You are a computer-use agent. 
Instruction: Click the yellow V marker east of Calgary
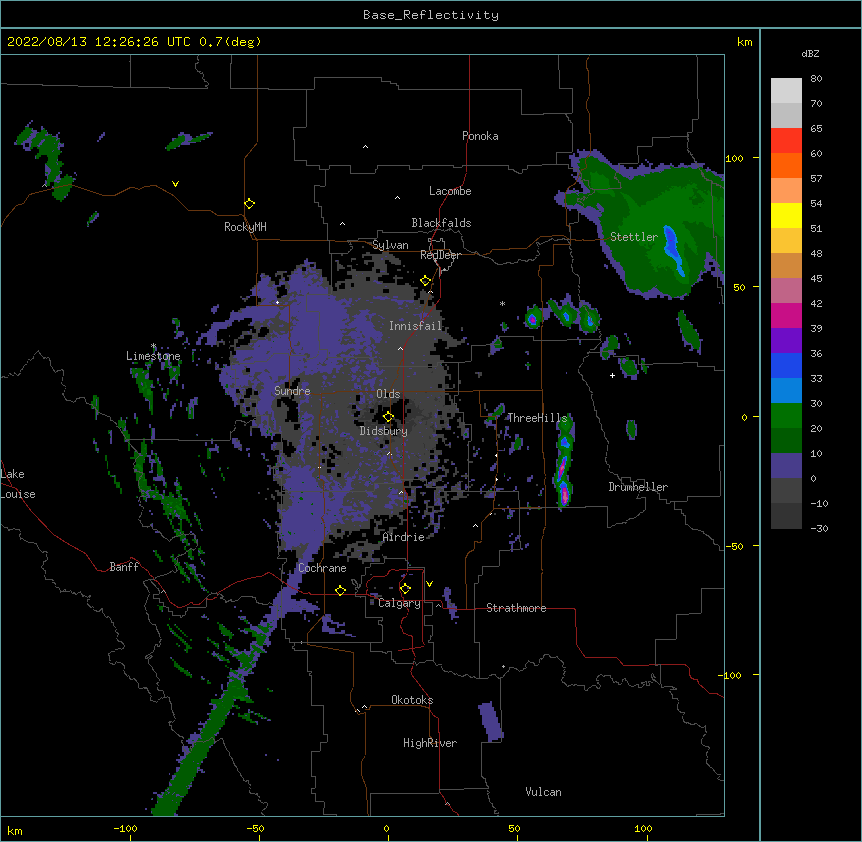(429, 584)
